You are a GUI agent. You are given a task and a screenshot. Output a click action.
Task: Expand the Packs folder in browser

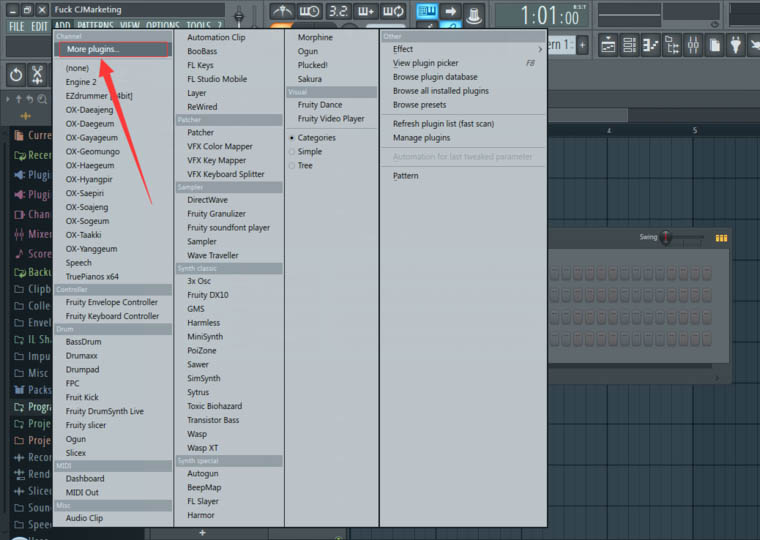click(x=32, y=390)
